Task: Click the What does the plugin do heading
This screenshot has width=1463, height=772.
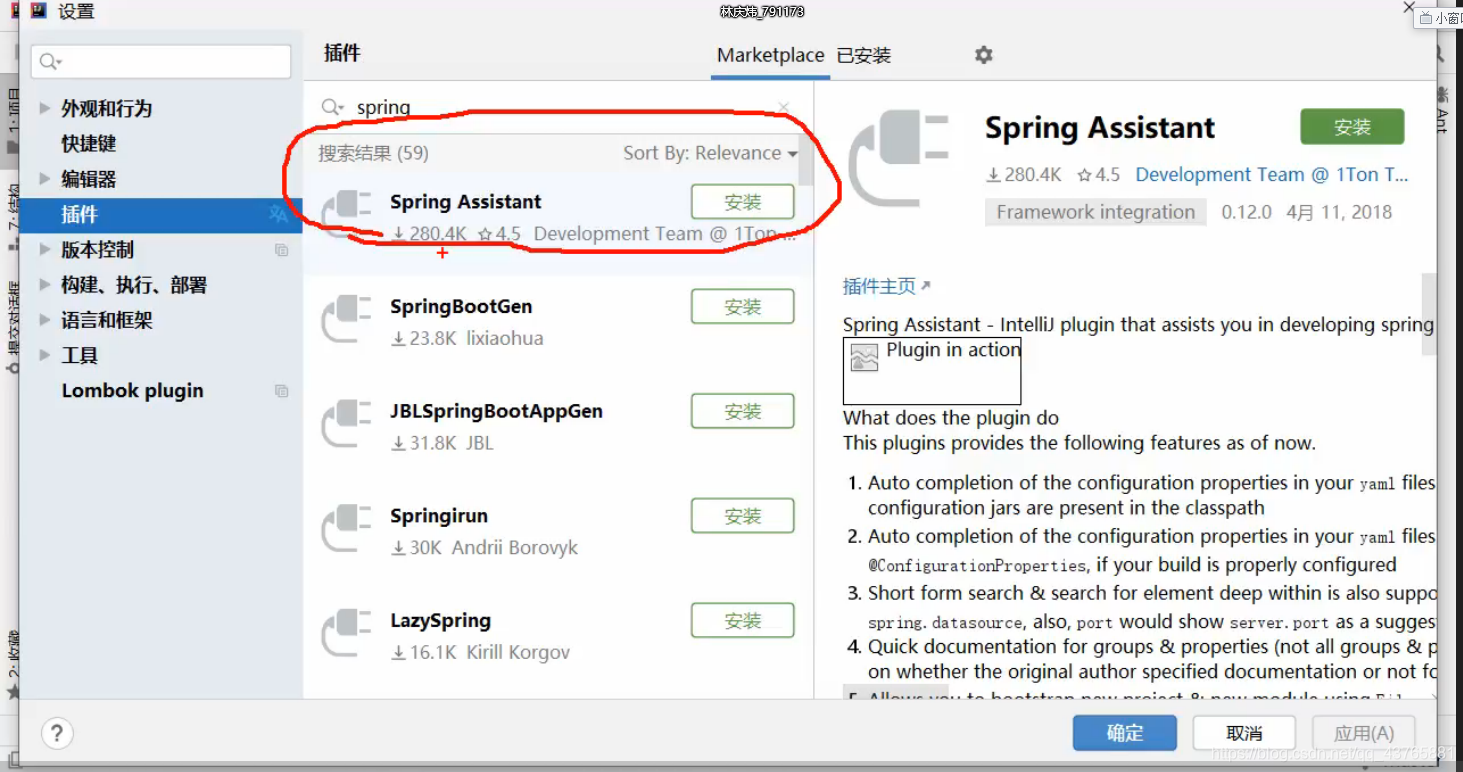Action: coord(950,418)
